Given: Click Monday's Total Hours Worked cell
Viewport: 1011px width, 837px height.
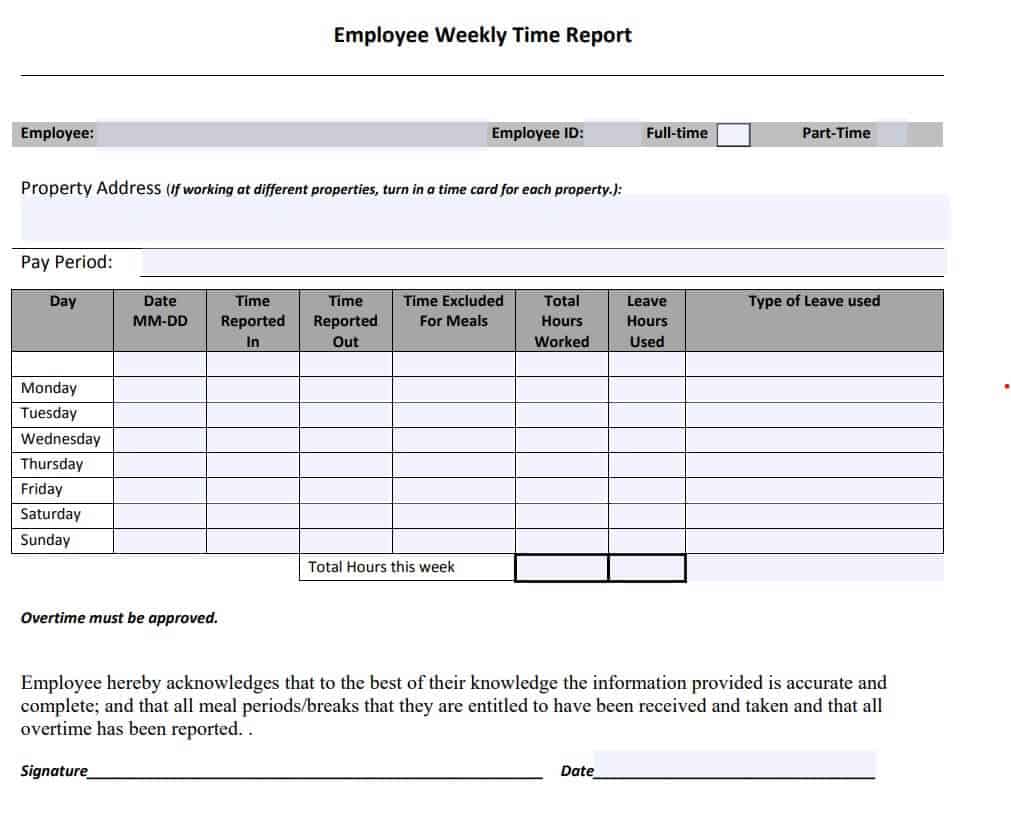Looking at the screenshot, I should click(x=562, y=389).
